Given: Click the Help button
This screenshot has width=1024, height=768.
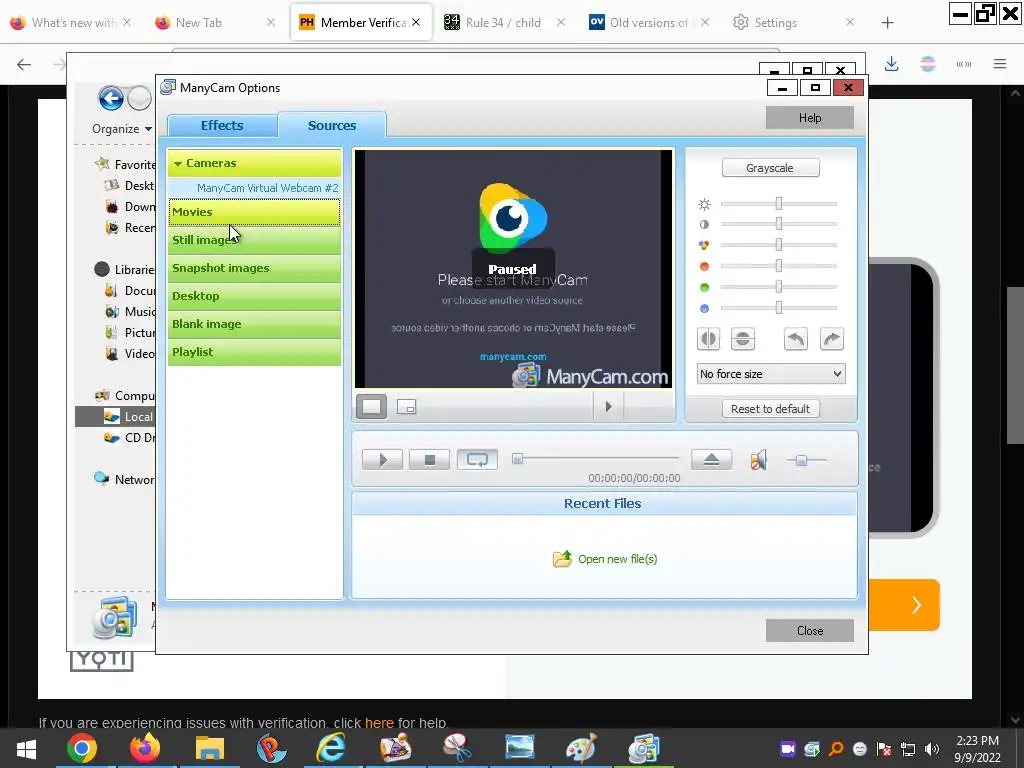Looking at the screenshot, I should [810, 118].
